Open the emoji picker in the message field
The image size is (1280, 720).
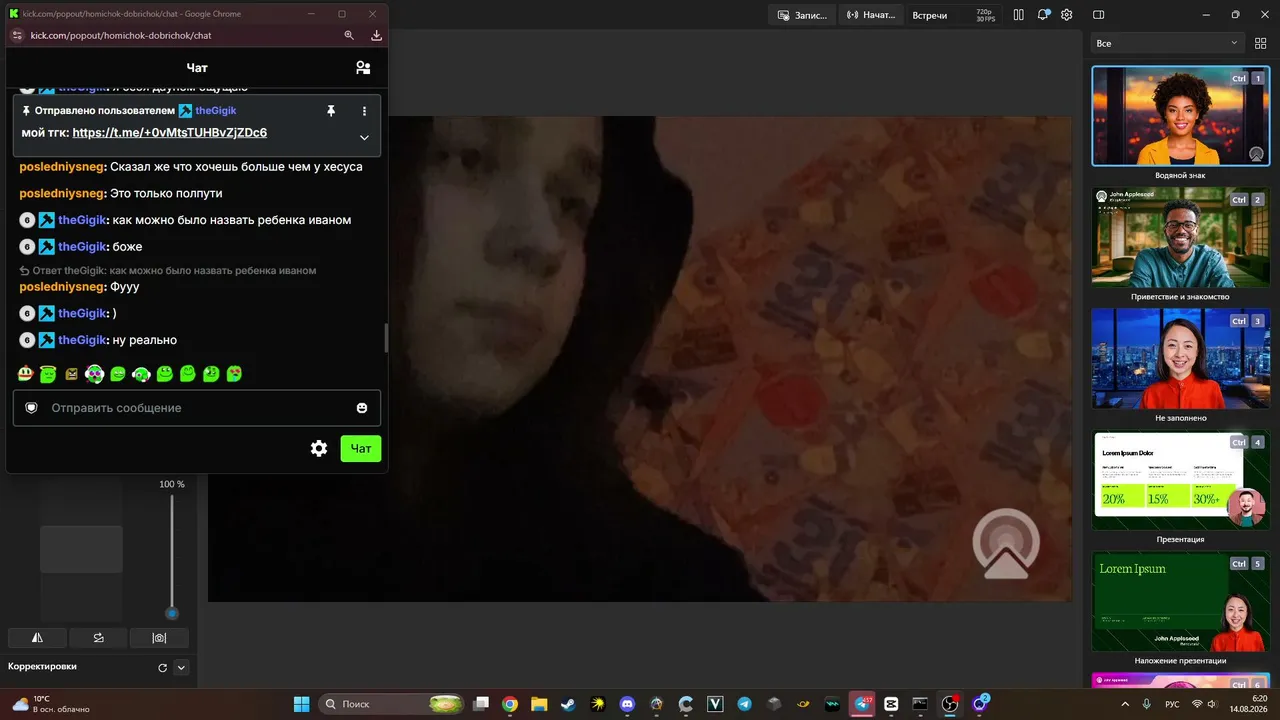362,408
